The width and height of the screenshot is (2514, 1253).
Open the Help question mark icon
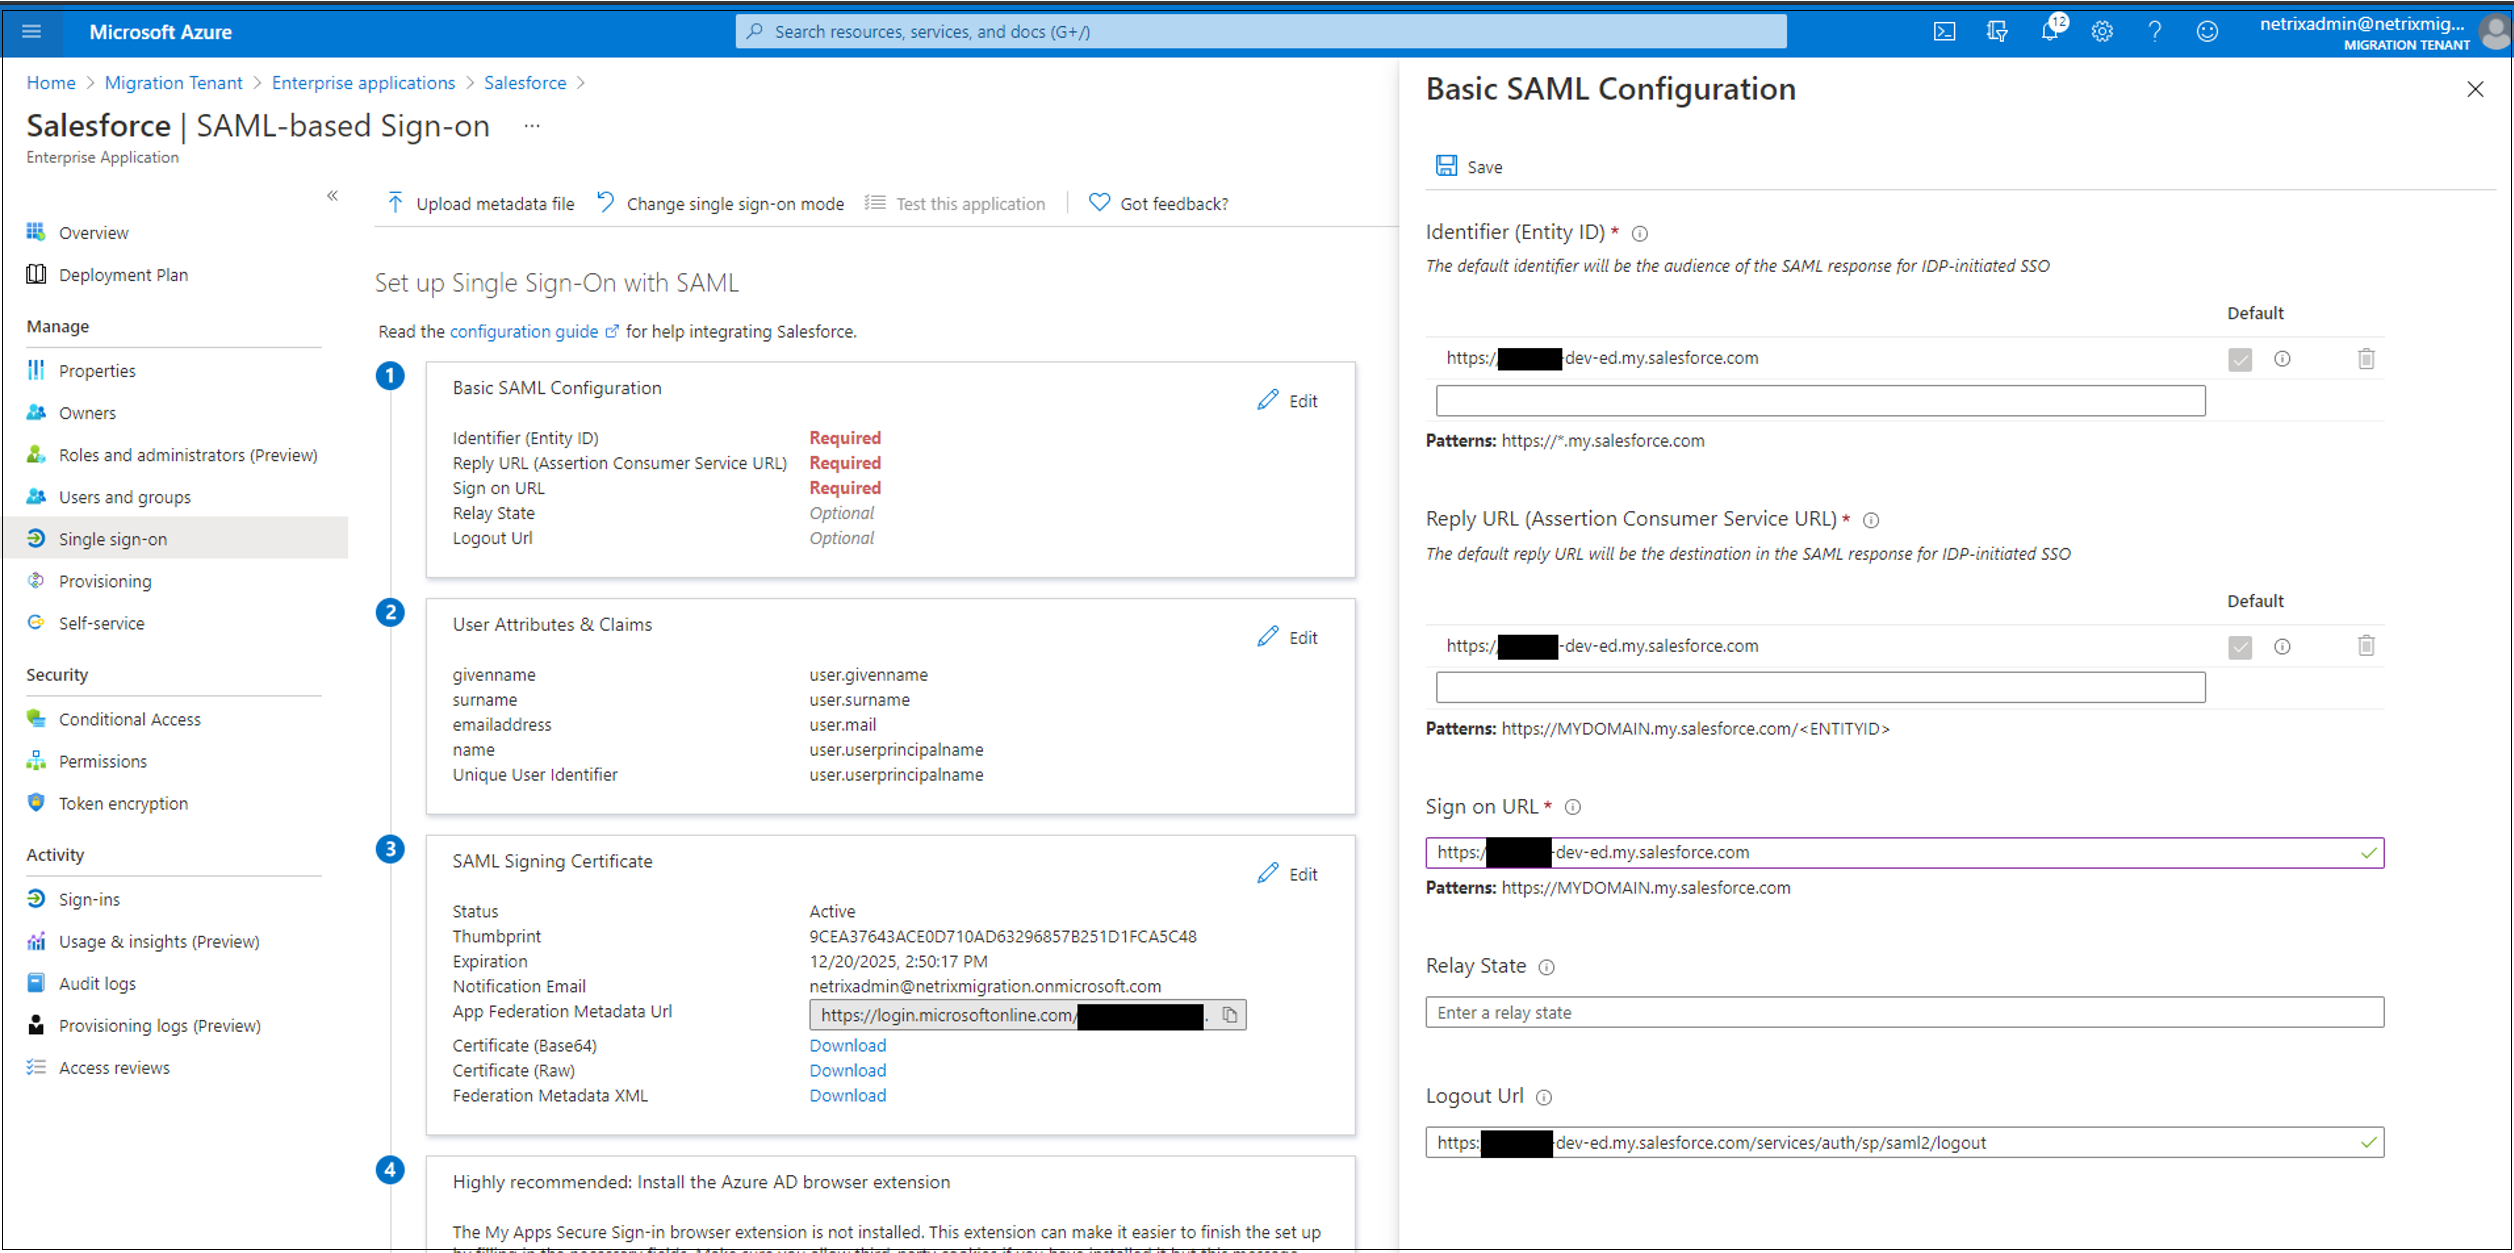(x=2154, y=32)
